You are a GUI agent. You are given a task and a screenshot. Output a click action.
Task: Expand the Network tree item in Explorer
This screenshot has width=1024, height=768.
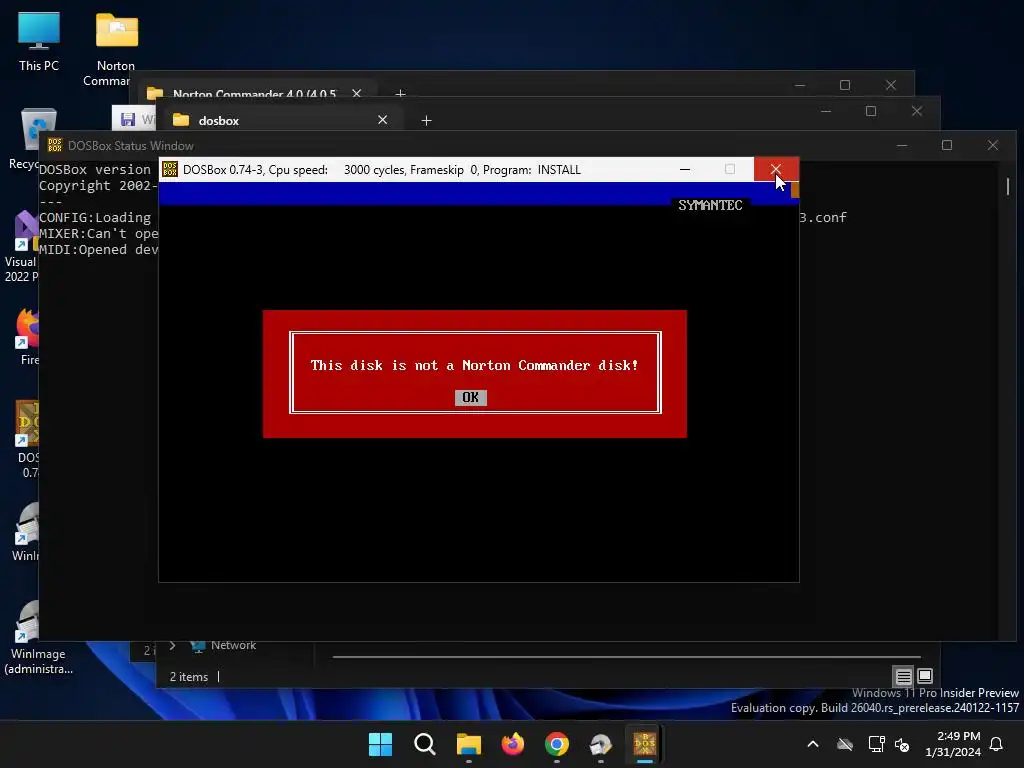click(172, 645)
